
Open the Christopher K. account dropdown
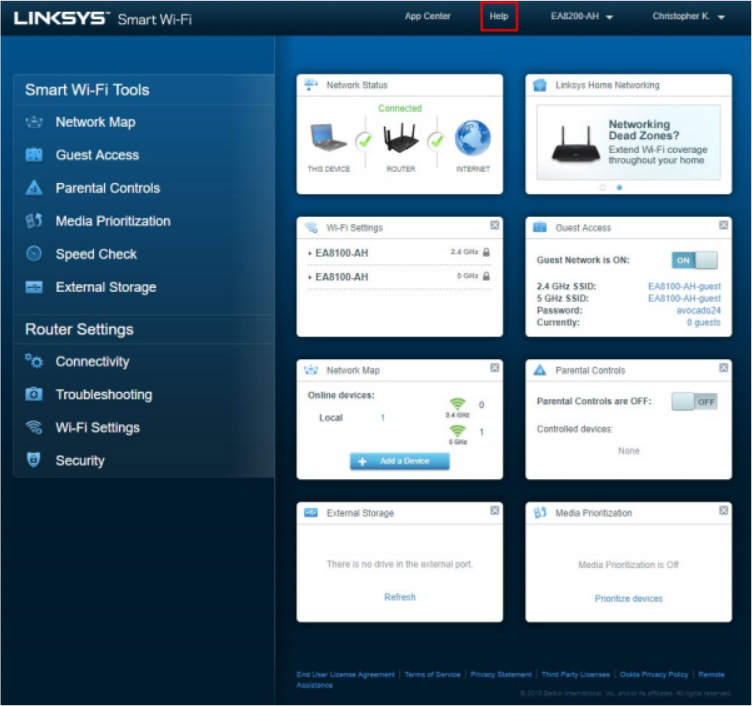688,16
